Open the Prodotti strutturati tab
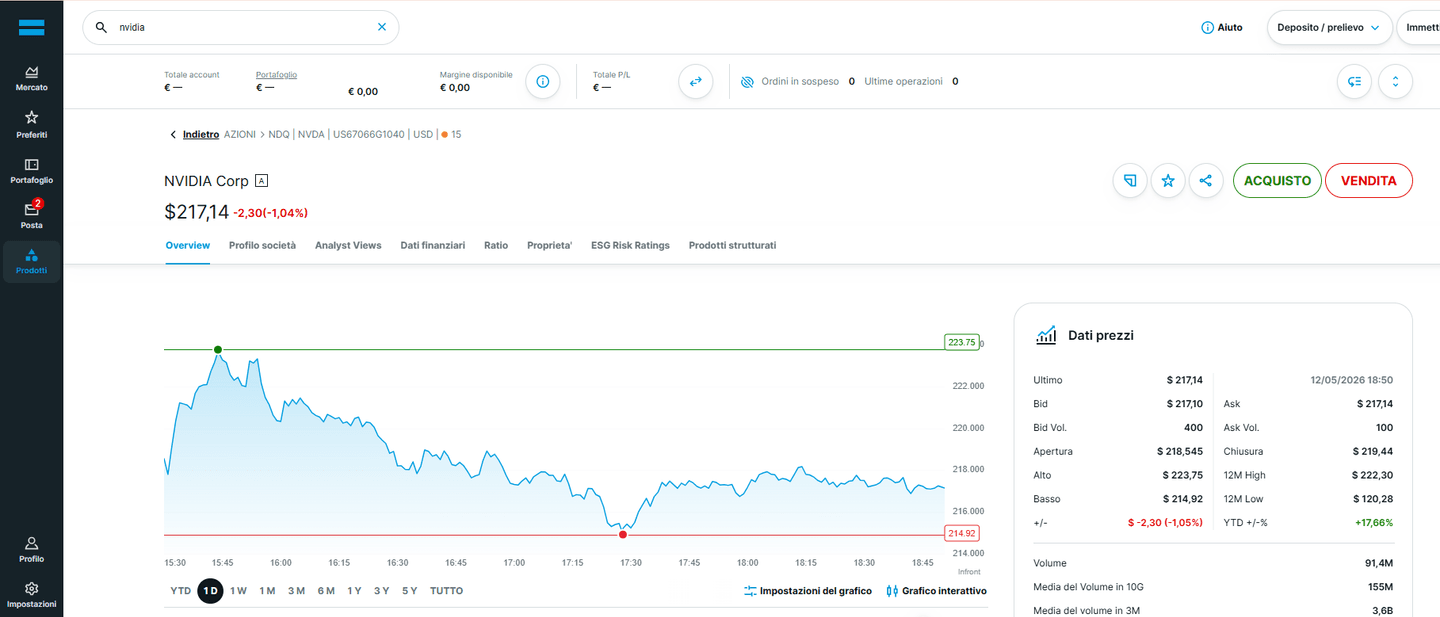Image resolution: width=1440 pixels, height=617 pixels. tap(732, 245)
